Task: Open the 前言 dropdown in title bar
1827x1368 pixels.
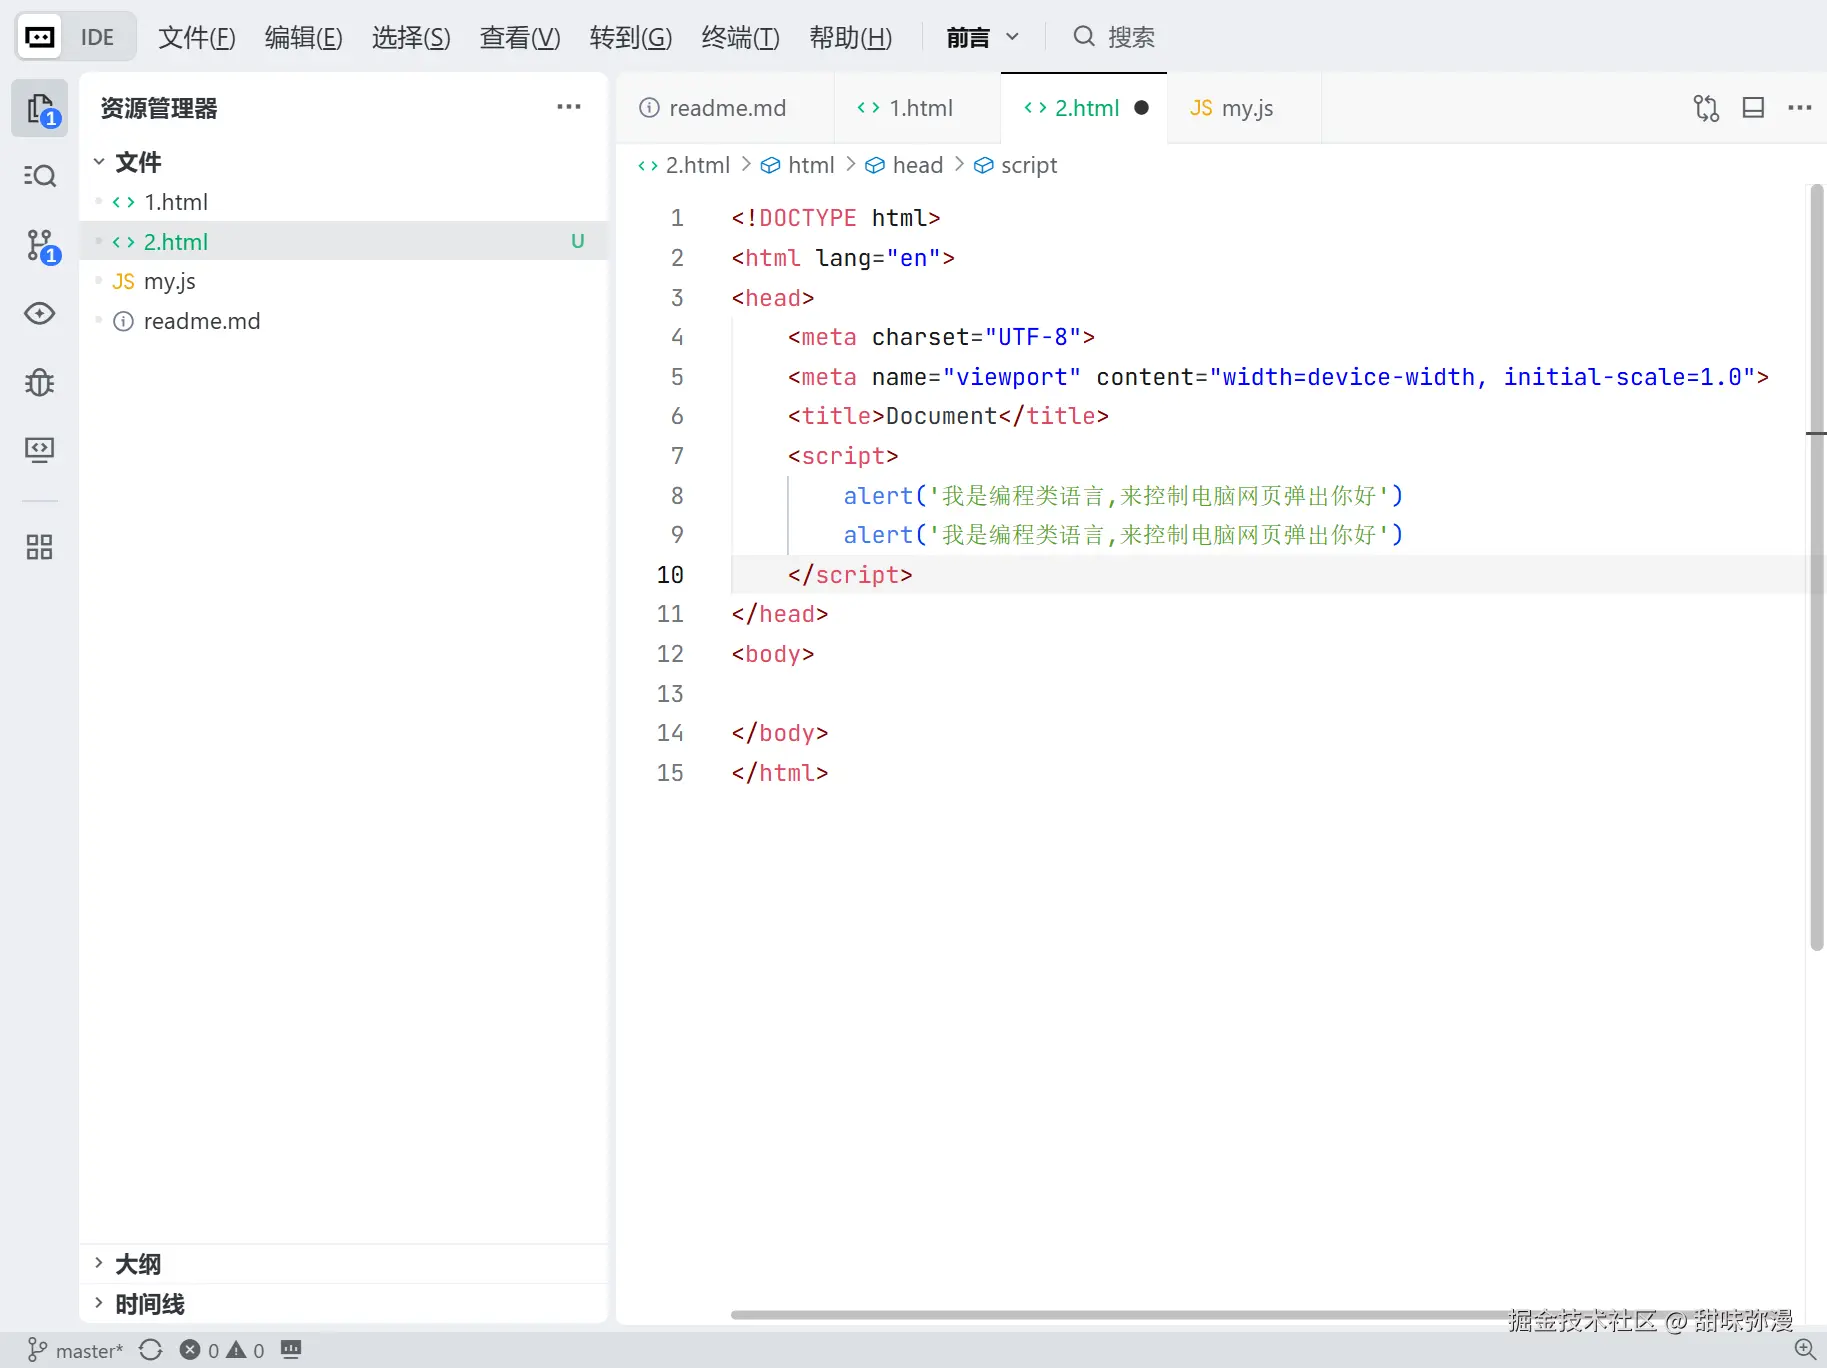Action: tap(983, 37)
